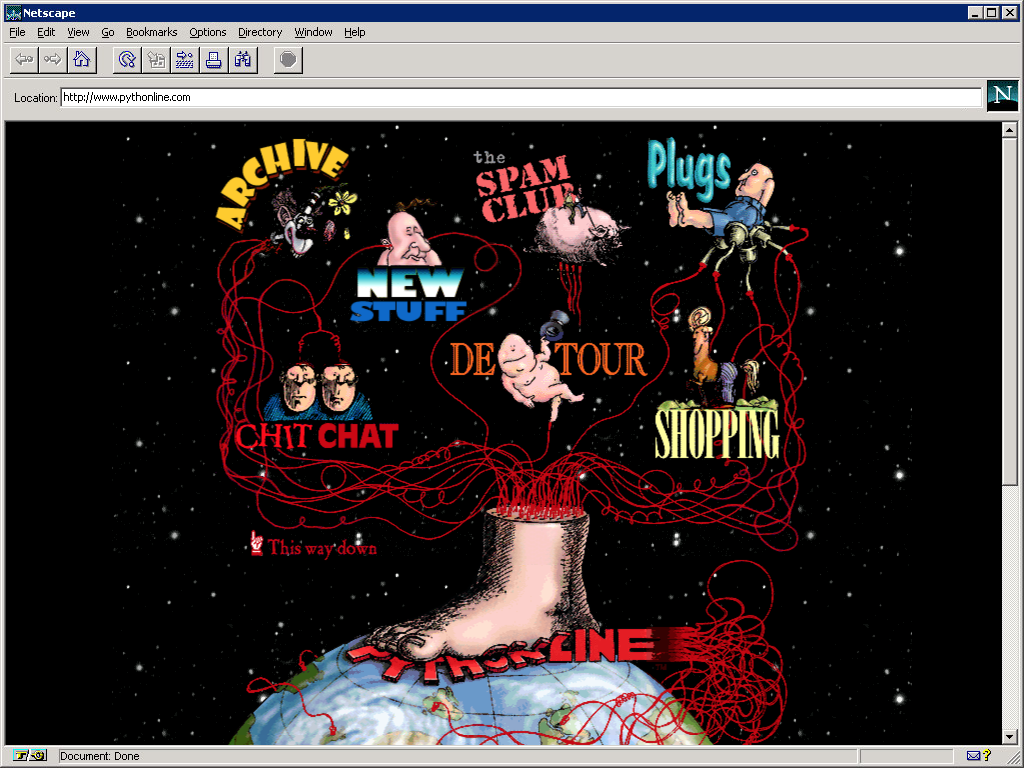Click inside the Location URL field
Viewport: 1024px width, 768px height.
click(400, 97)
